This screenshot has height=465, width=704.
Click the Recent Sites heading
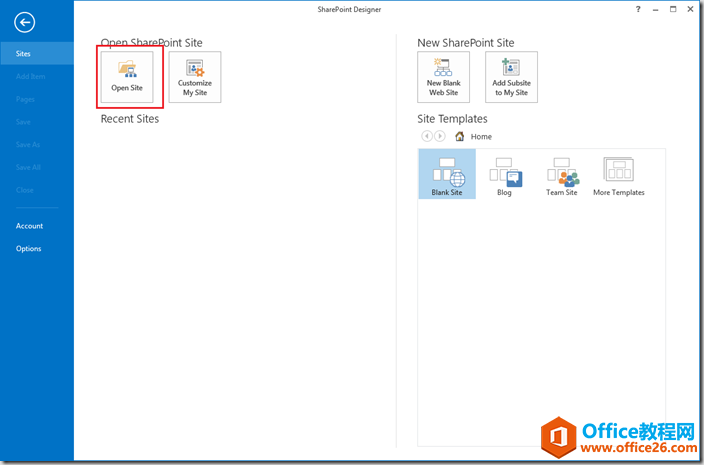coord(130,119)
